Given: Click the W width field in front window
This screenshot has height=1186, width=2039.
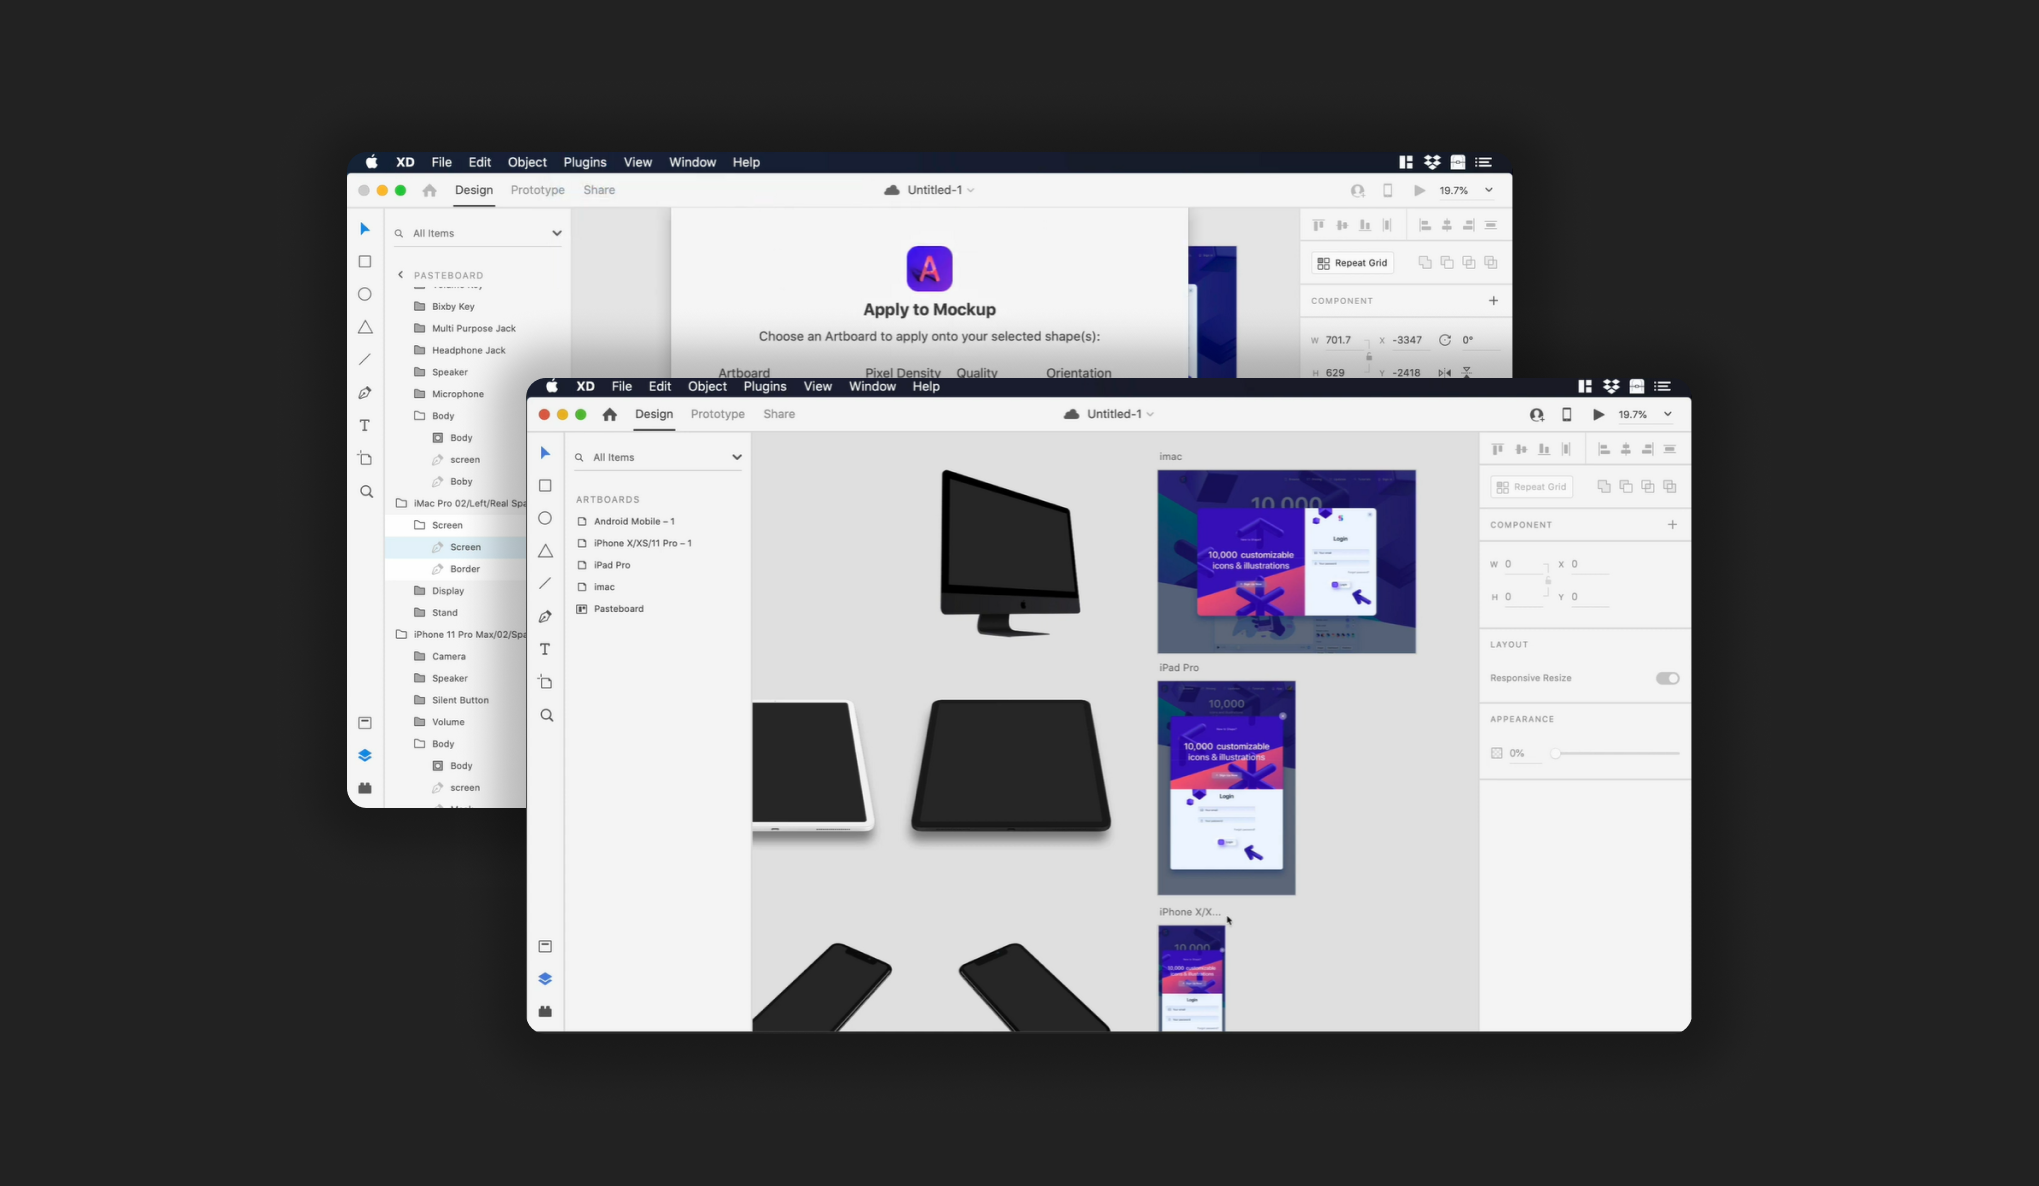Looking at the screenshot, I should coord(1525,565).
